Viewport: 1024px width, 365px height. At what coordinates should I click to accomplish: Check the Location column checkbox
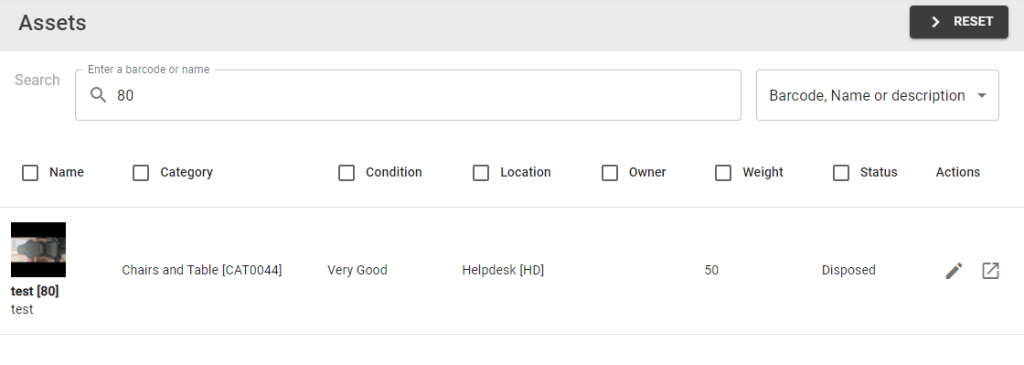coord(481,172)
